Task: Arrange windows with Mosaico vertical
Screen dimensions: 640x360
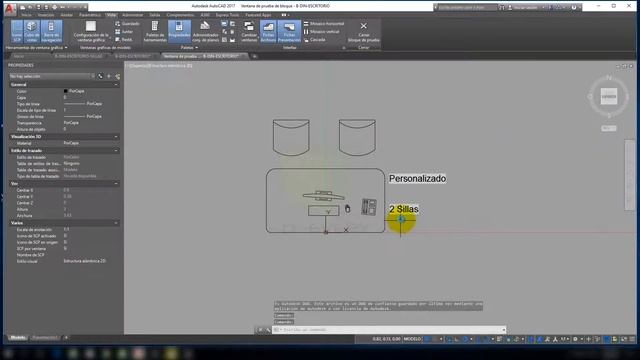Action: pyautogui.click(x=321, y=31)
